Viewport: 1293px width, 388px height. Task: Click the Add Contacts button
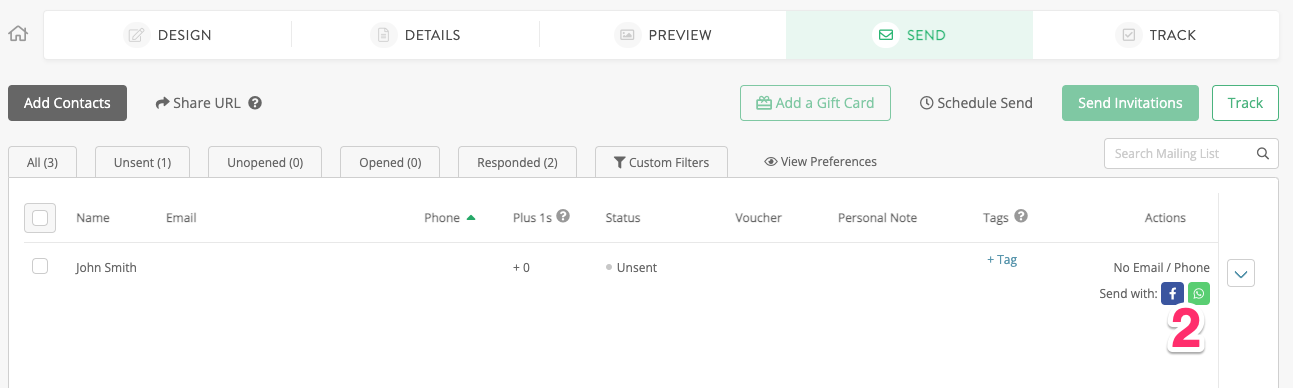(x=67, y=103)
